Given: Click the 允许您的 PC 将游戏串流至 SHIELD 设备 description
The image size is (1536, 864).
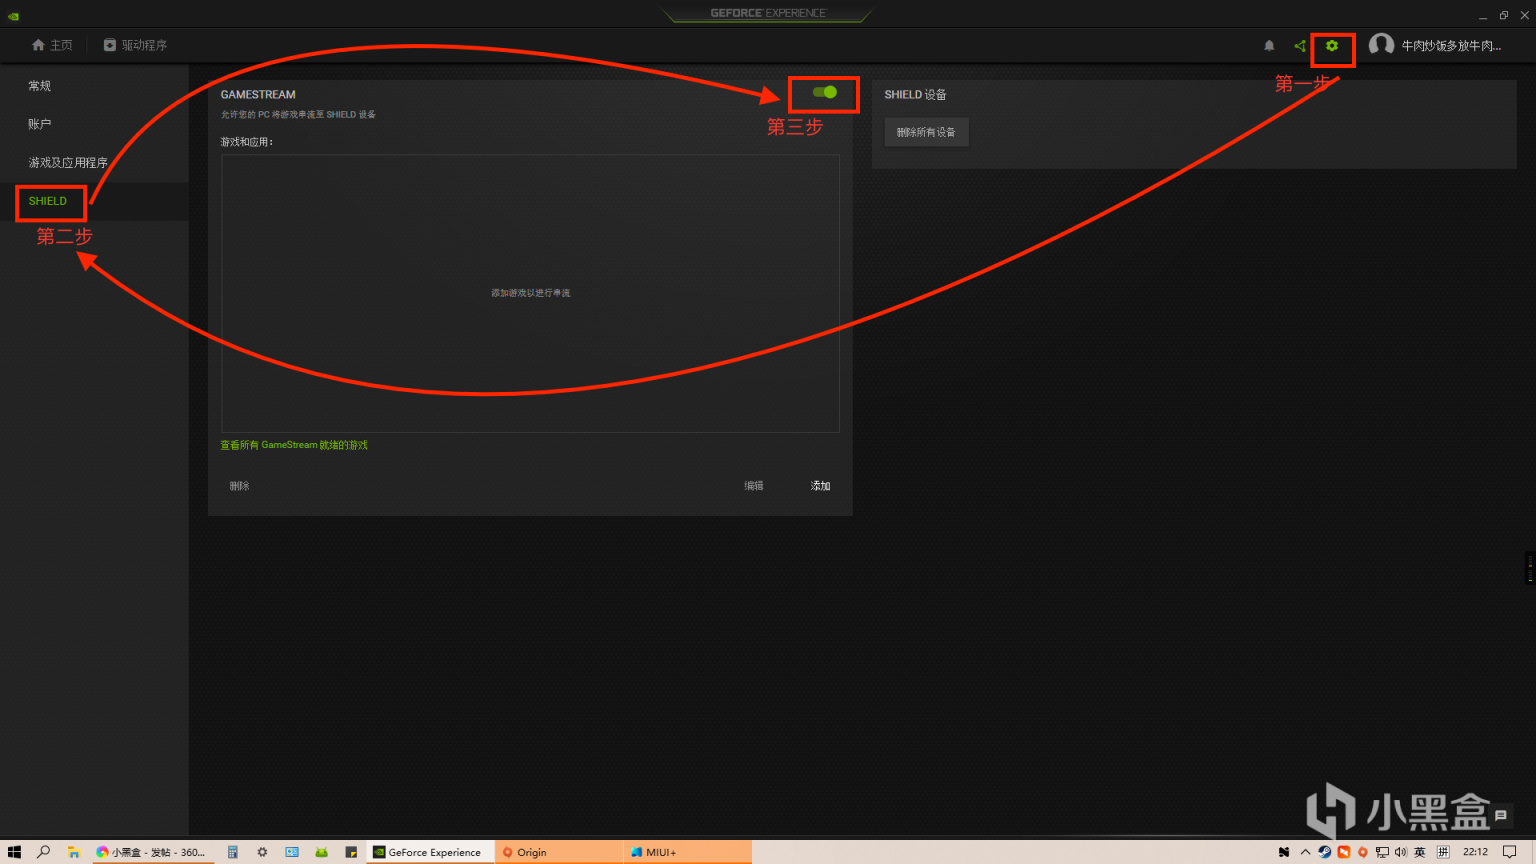Looking at the screenshot, I should coord(298,115).
